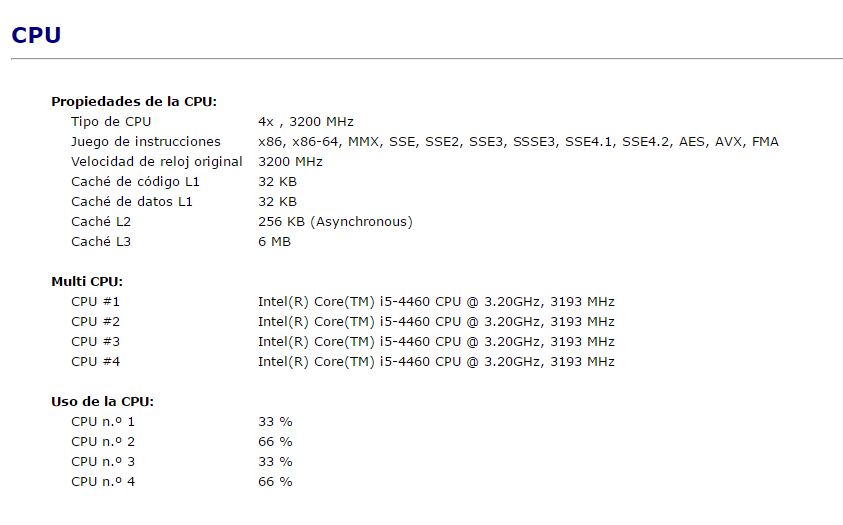Select the 6 MB cache value
The width and height of the screenshot is (843, 525).
274,242
